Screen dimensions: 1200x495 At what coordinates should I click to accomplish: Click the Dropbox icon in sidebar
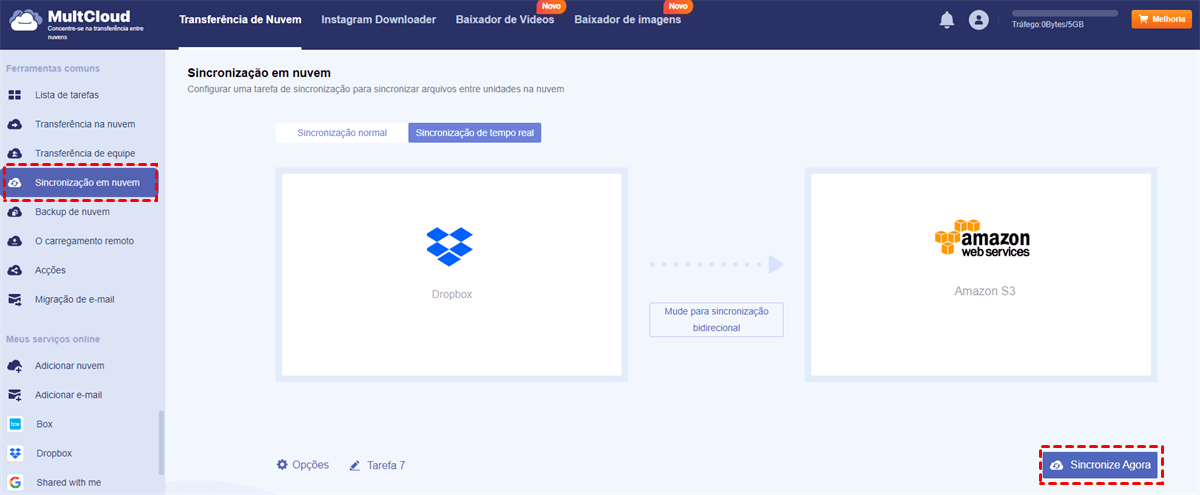[15, 453]
